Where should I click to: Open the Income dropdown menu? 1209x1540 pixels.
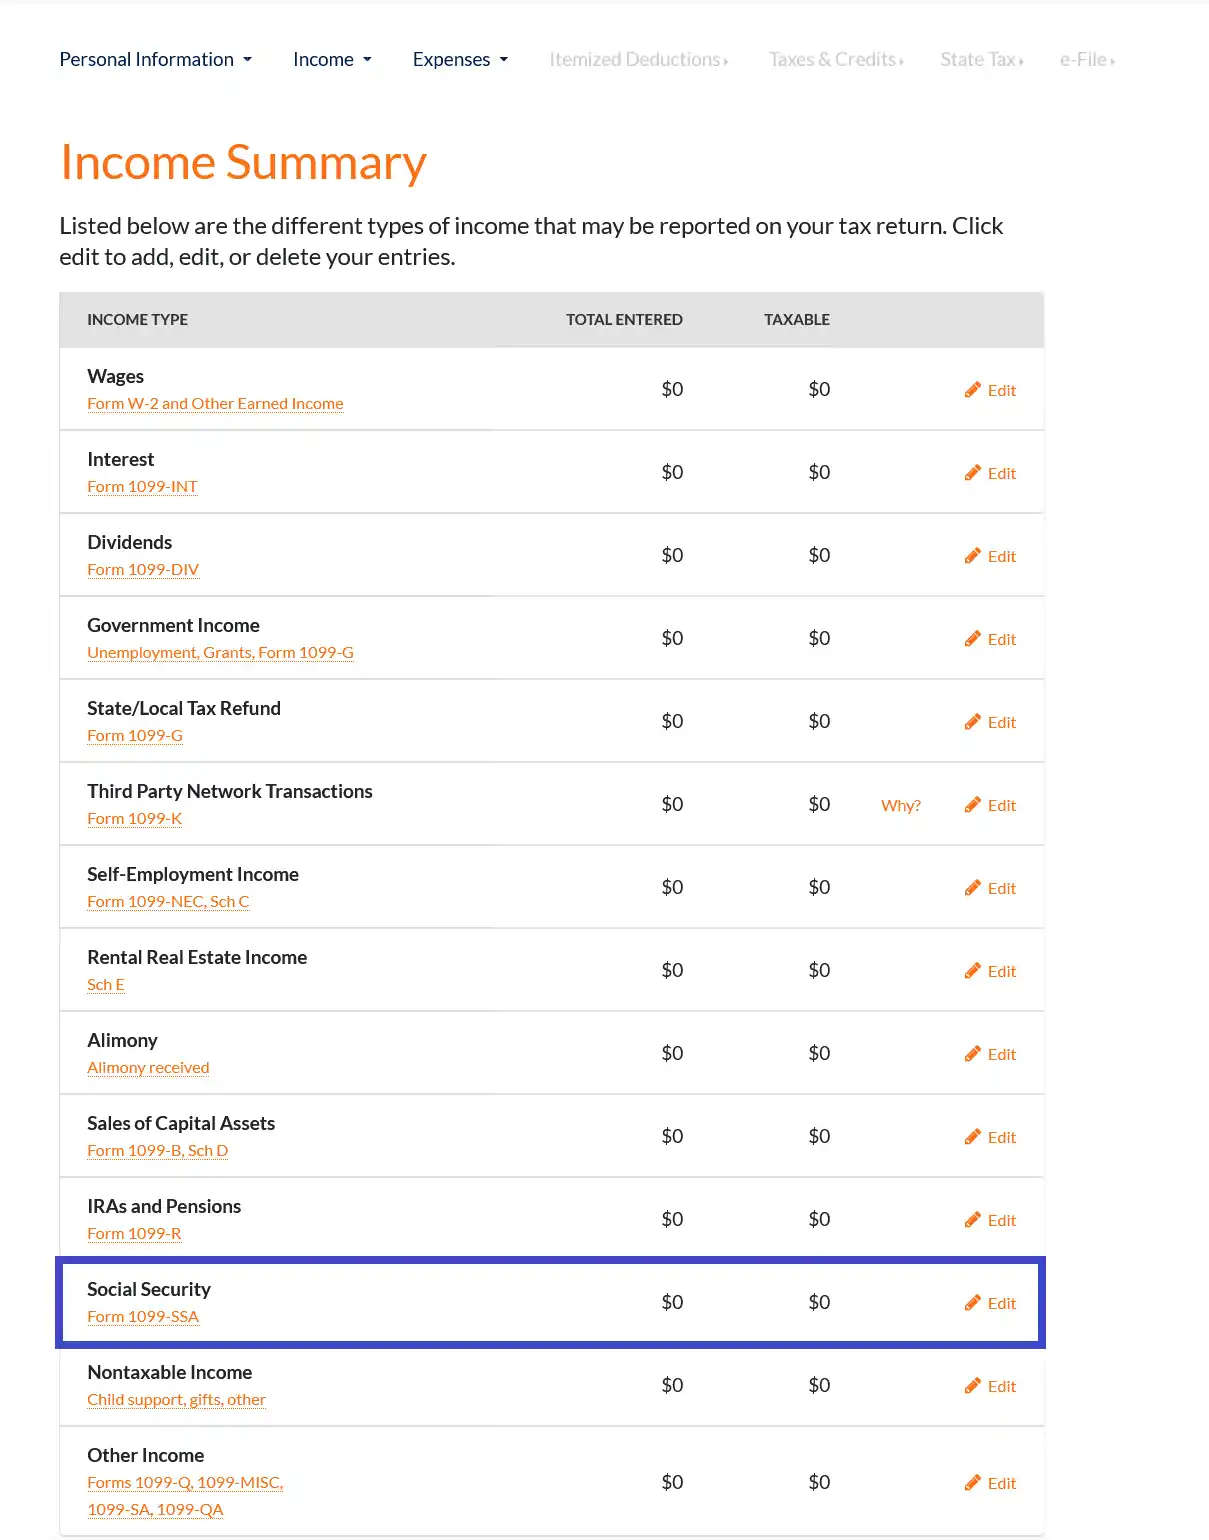pos(332,60)
